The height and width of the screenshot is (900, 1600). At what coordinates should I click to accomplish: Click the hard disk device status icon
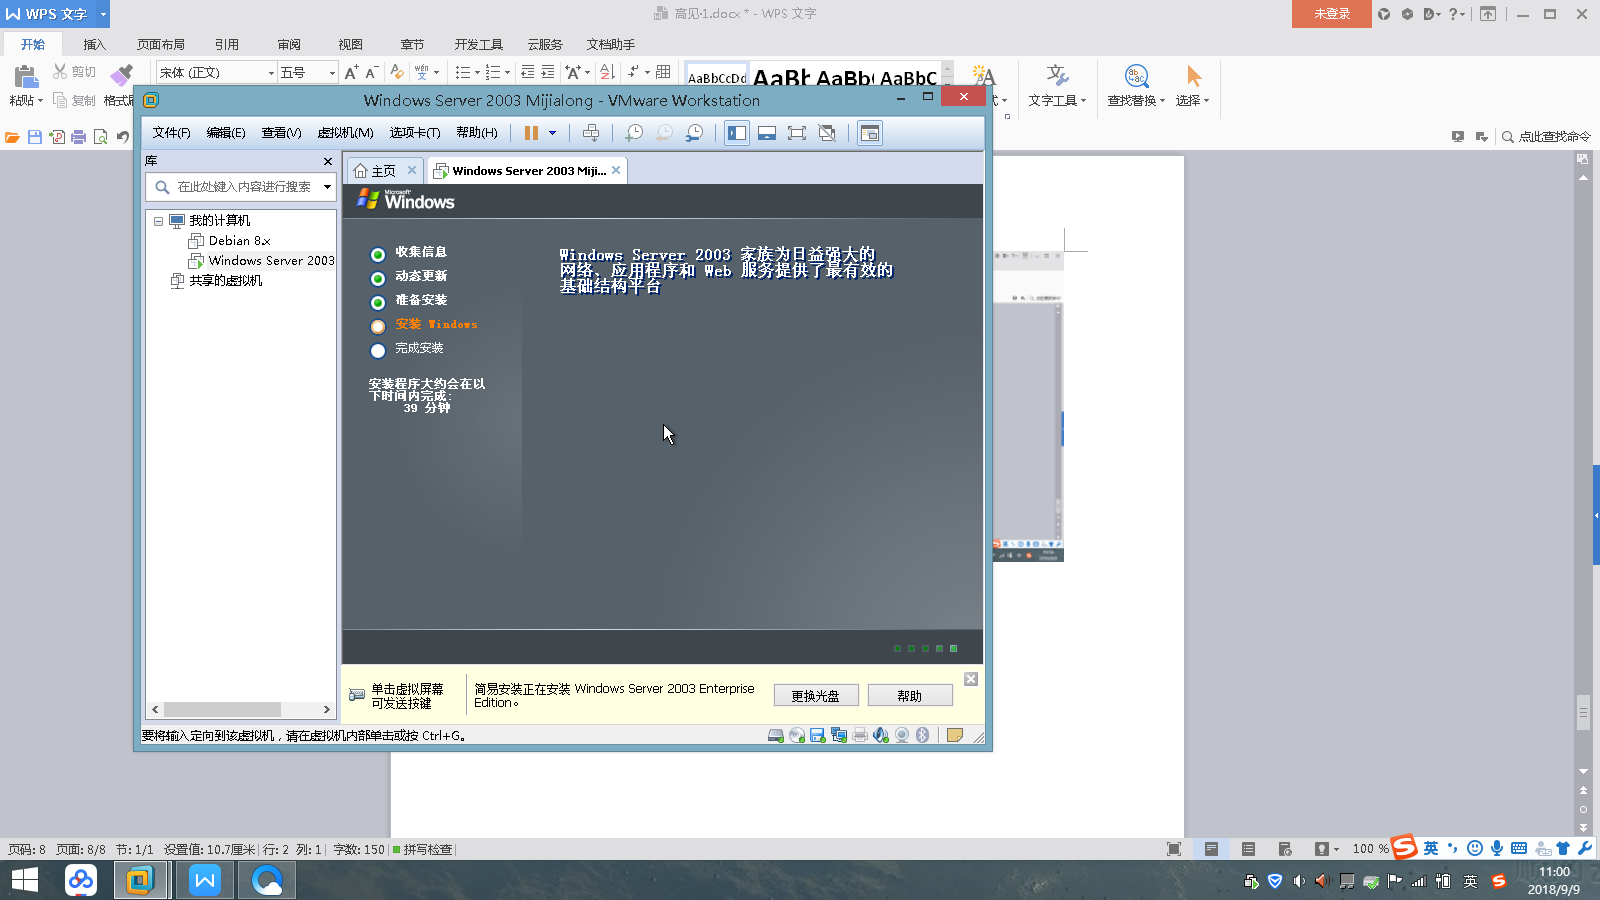pos(776,735)
